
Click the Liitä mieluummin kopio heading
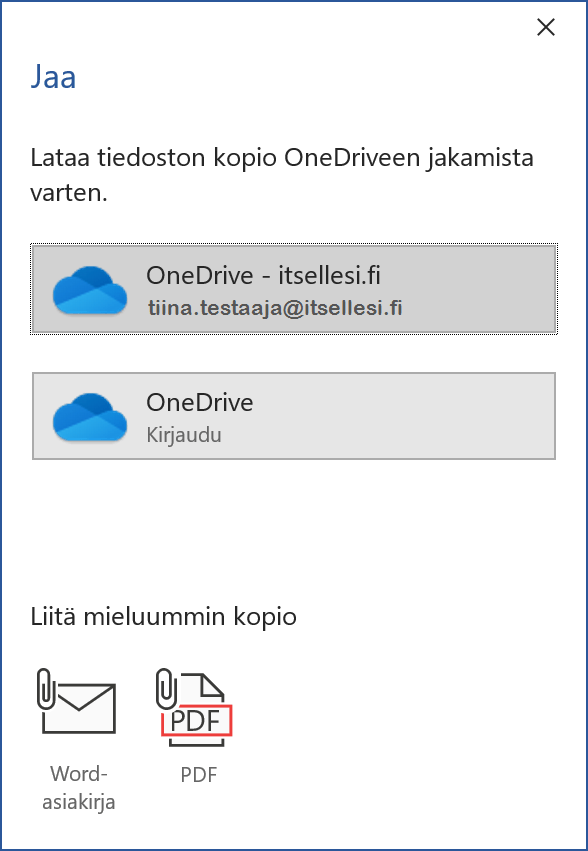[163, 617]
